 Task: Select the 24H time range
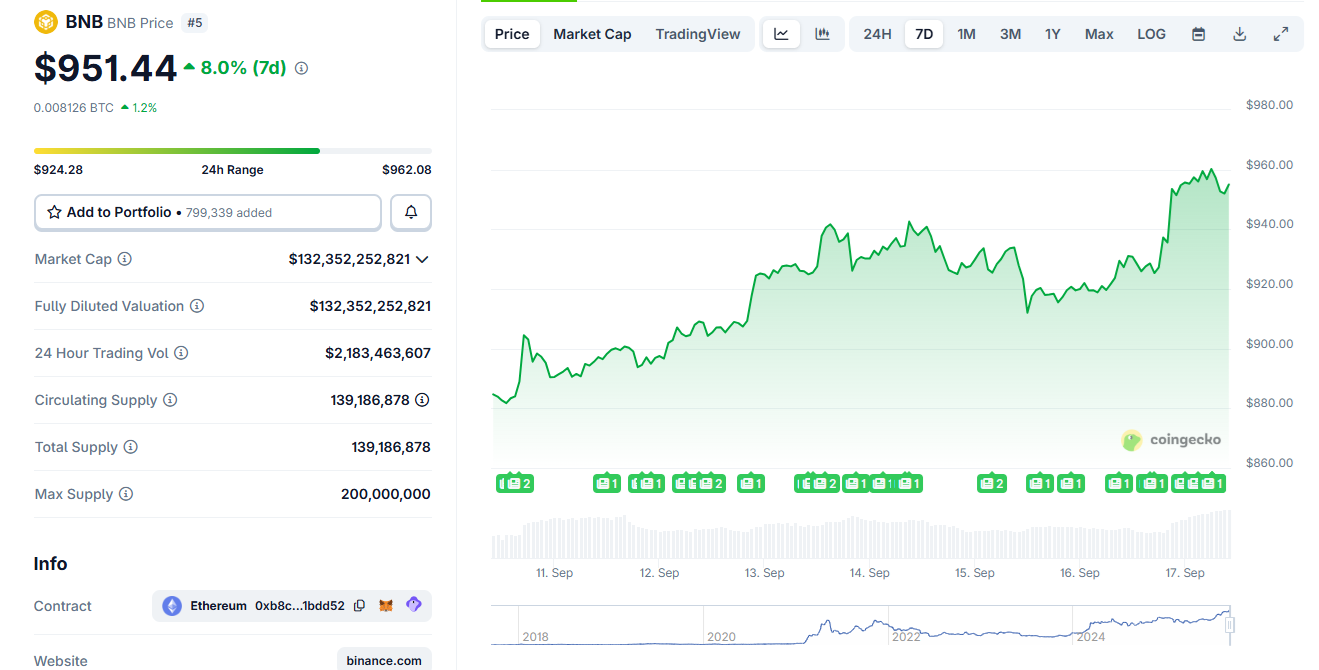pos(877,34)
